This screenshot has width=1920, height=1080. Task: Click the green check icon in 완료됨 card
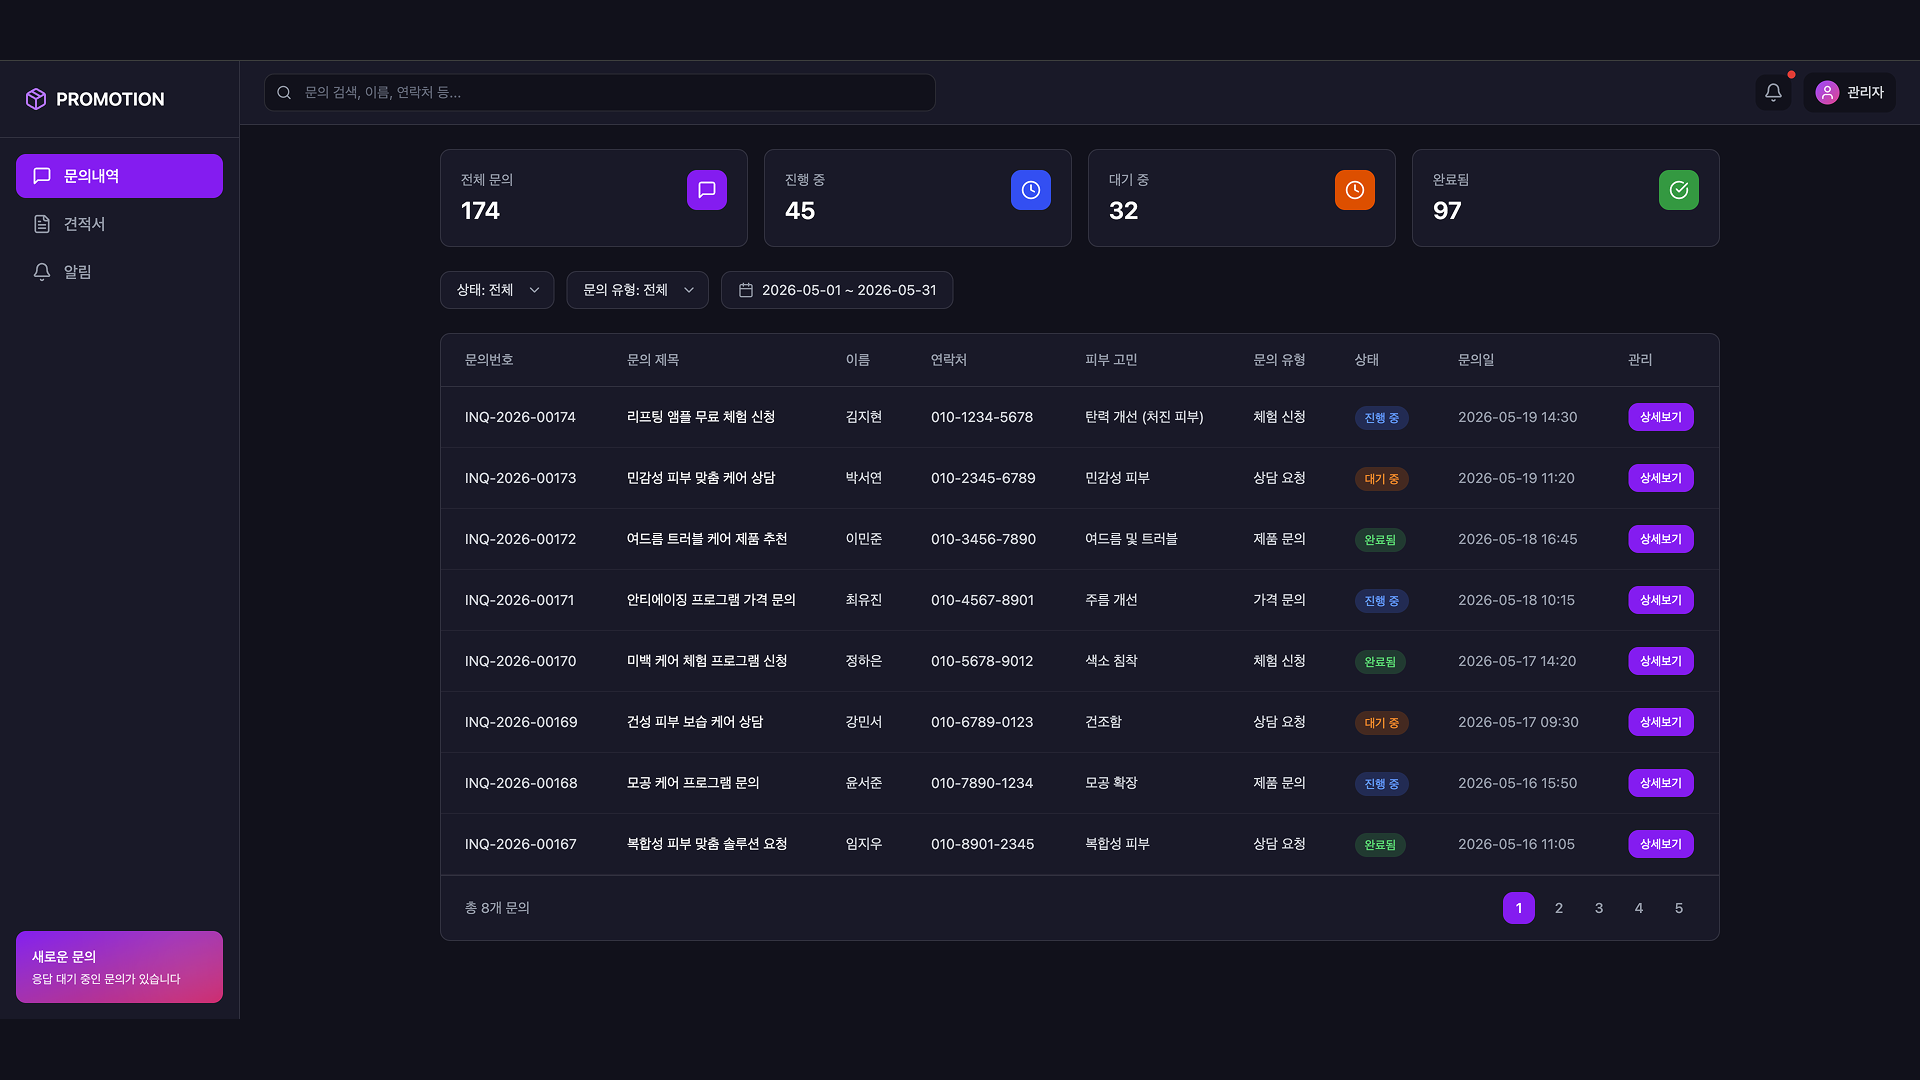pos(1679,190)
